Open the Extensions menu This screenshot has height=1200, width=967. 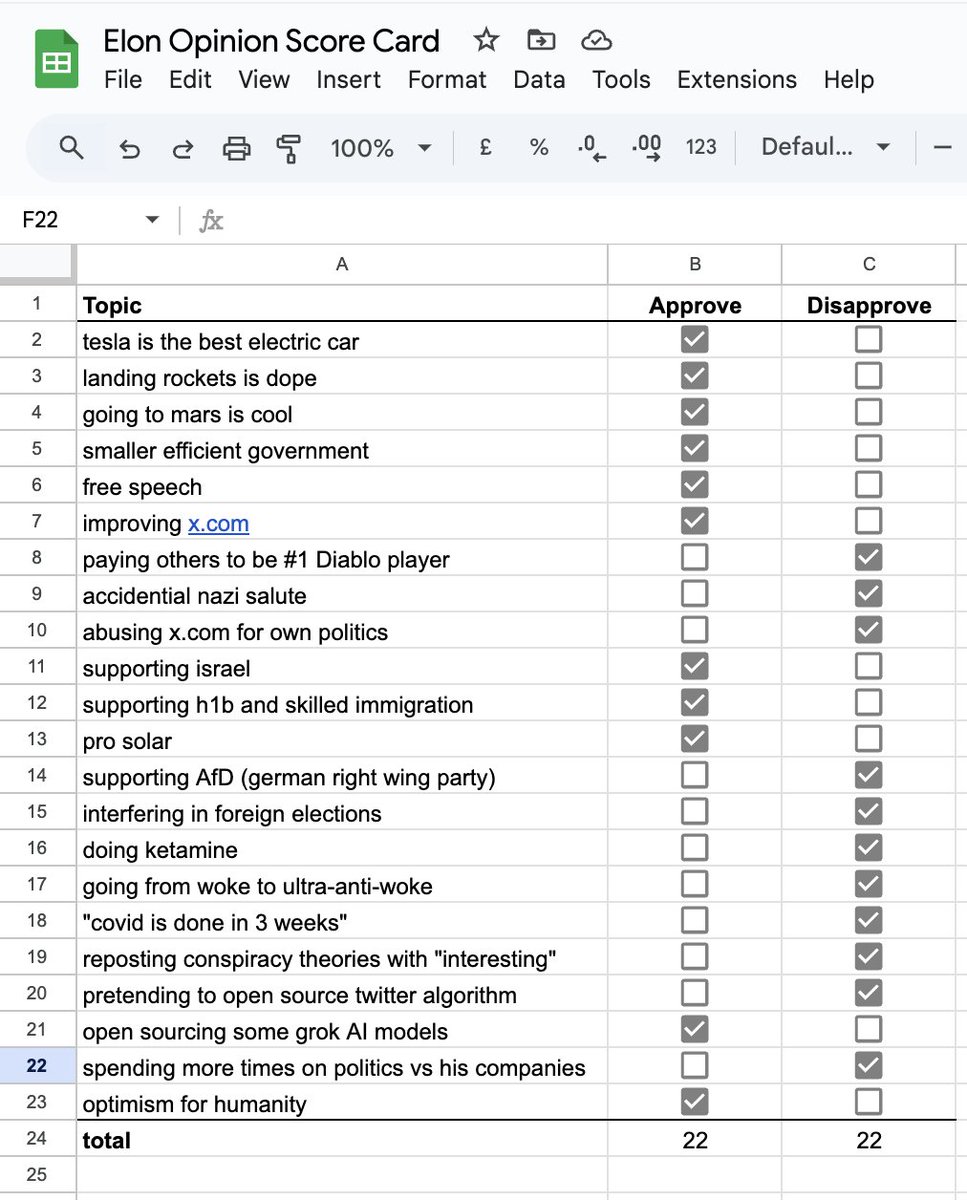(x=737, y=80)
